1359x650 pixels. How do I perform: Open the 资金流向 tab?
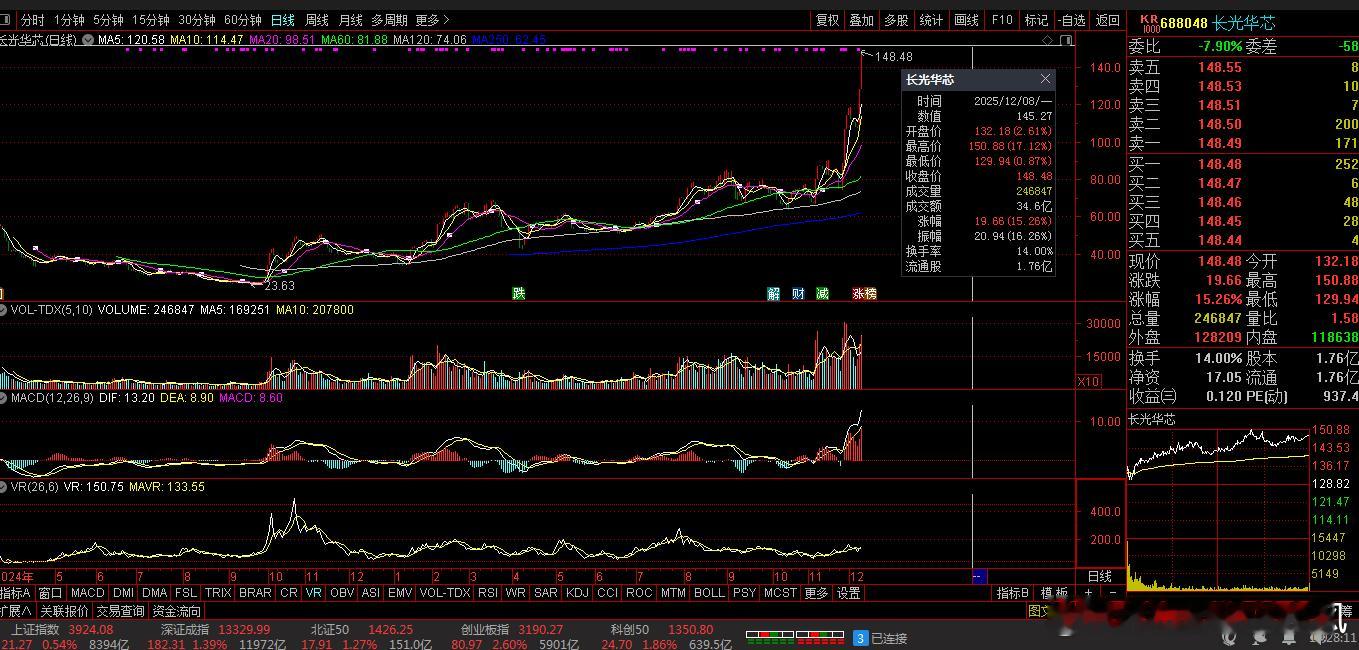tap(177, 611)
